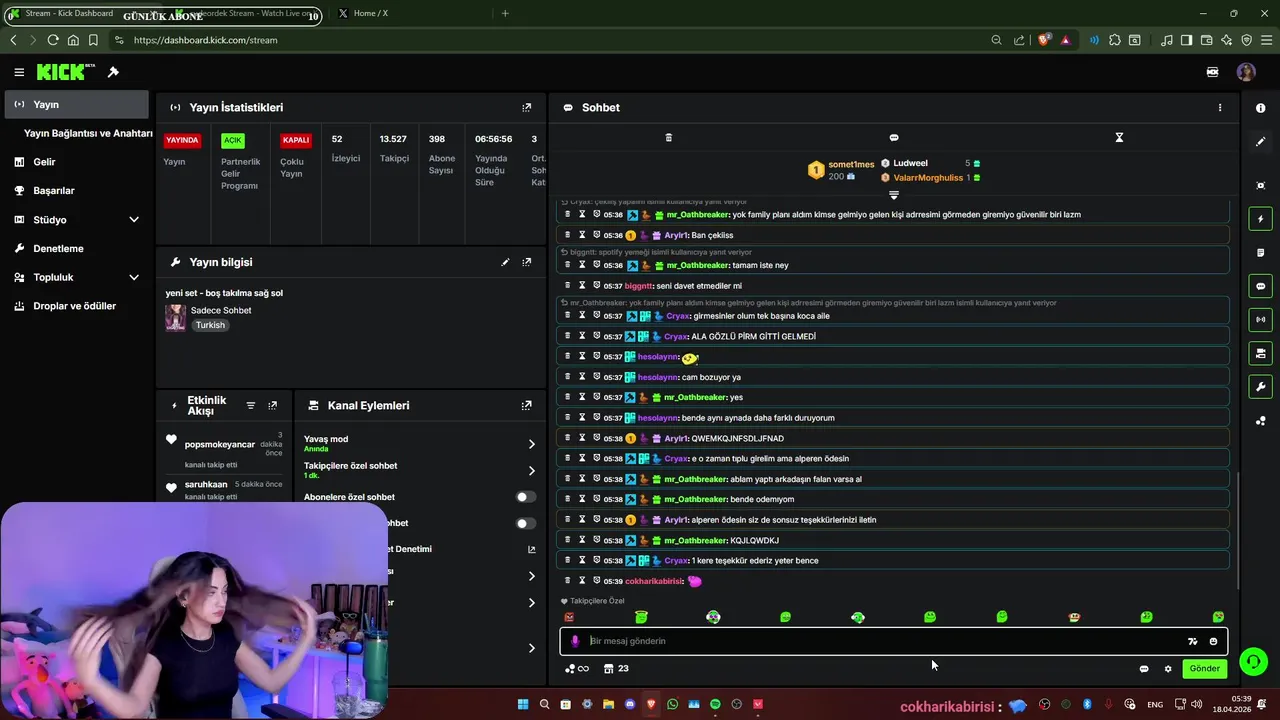Screen dimensions: 1280x720
Task: Click popsmokeyancar in activity feed
Action: tap(220, 444)
